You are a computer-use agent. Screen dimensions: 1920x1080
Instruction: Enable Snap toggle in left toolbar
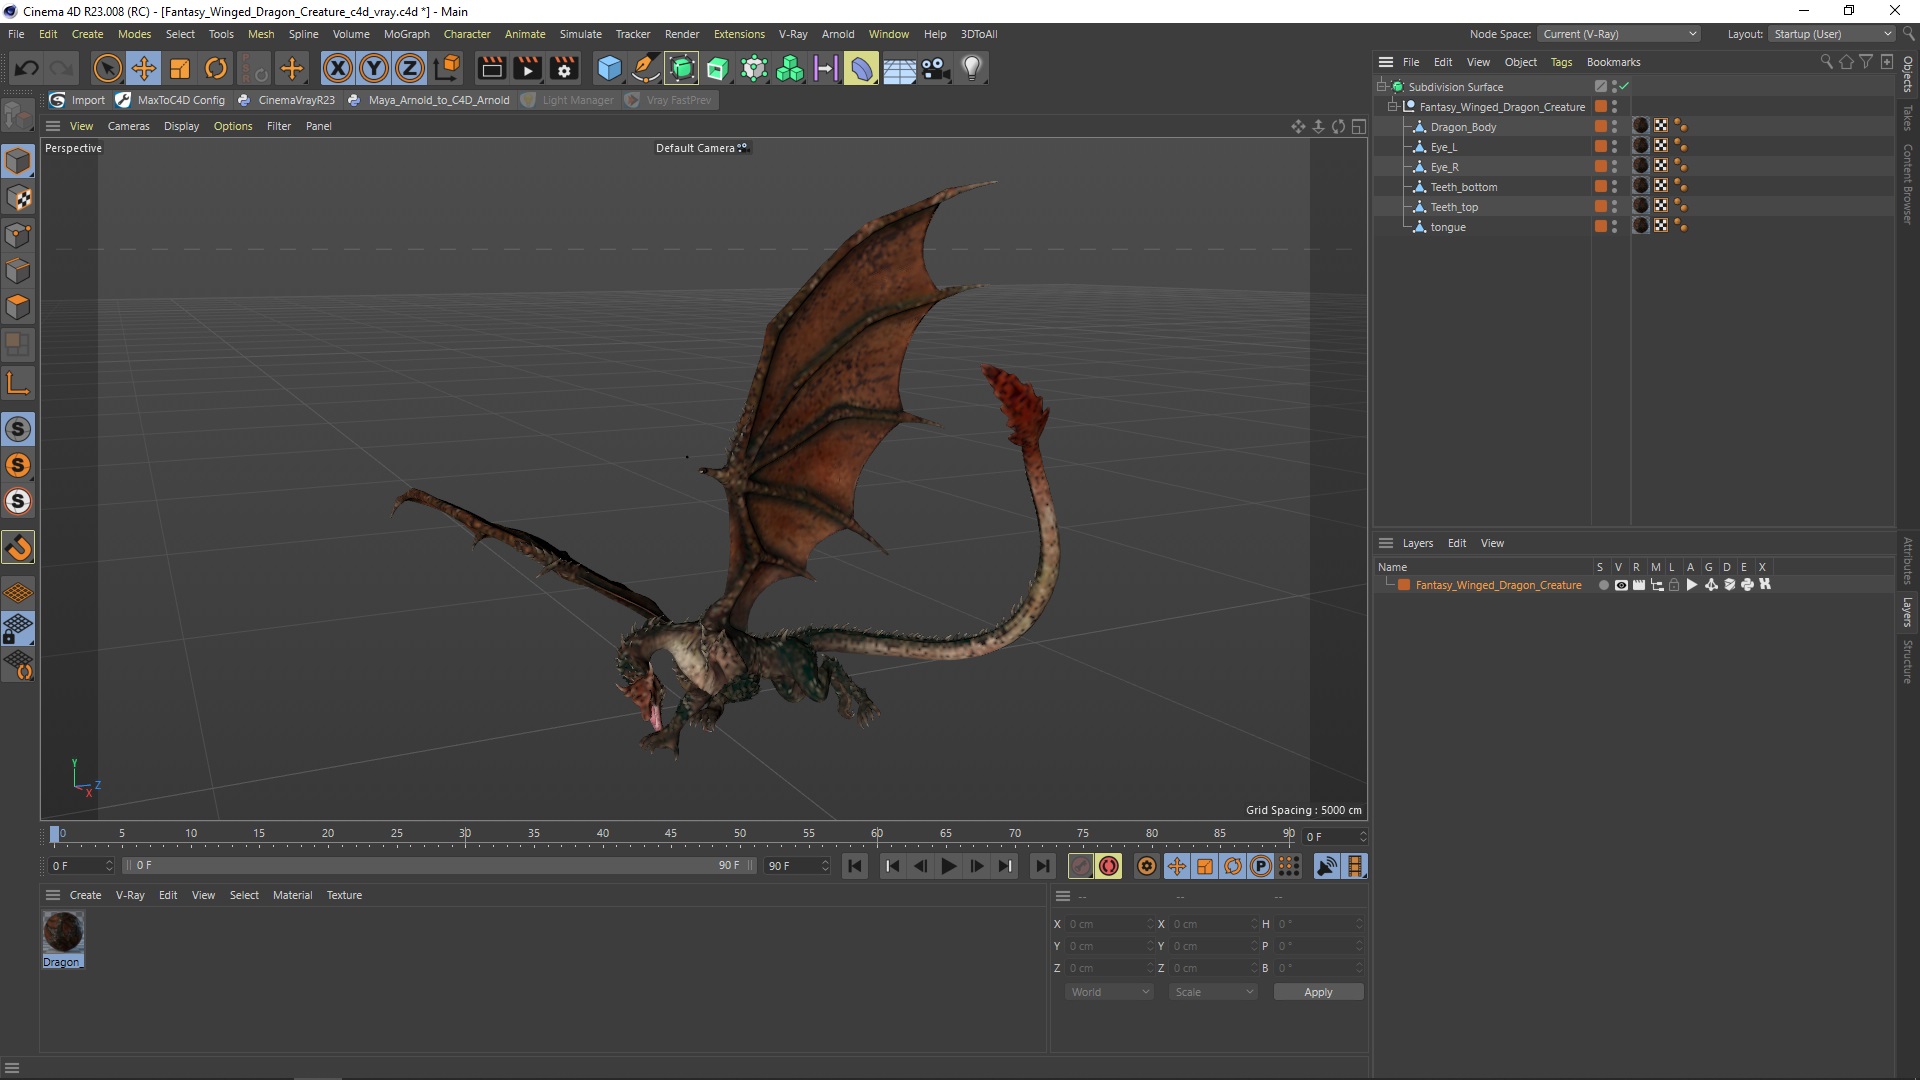click(x=18, y=547)
